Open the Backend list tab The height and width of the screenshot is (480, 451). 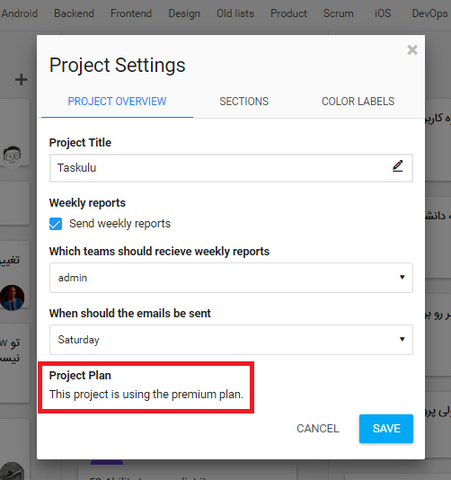74,13
